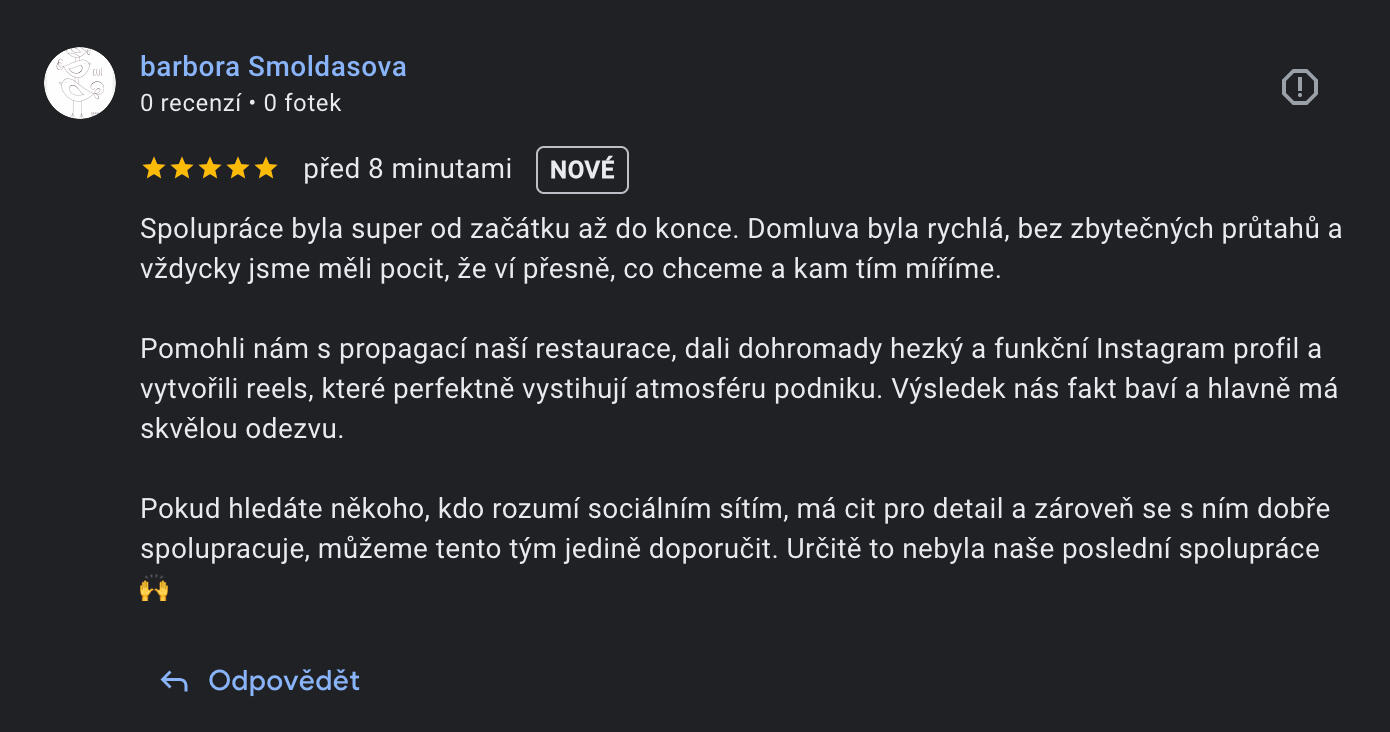Click the "před 8 minutami" timestamp
This screenshot has height=732, width=1390.
407,169
